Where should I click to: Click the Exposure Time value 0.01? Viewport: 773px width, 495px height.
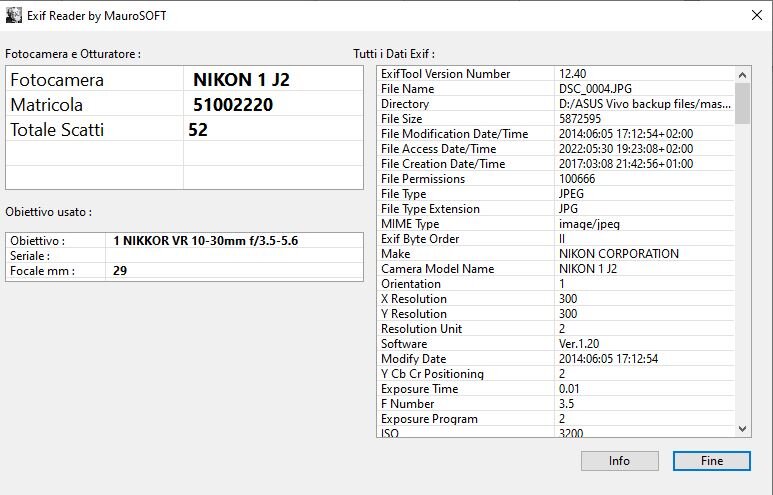569,389
